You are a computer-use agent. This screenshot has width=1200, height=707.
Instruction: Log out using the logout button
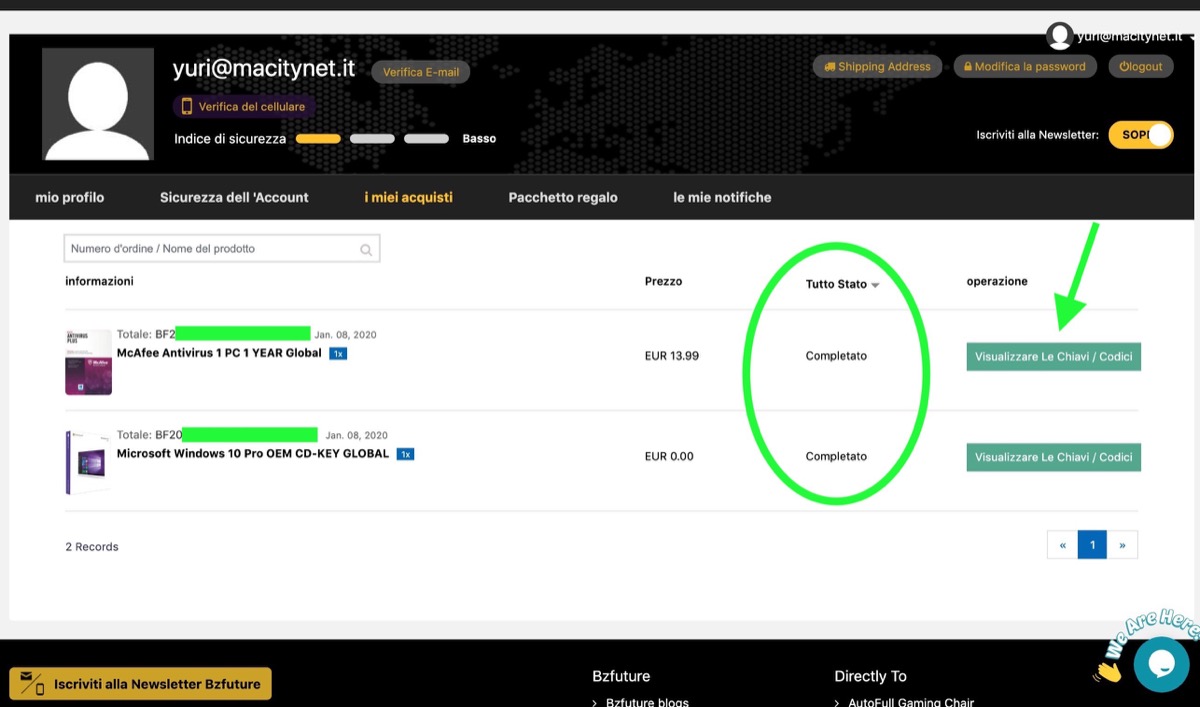click(1141, 67)
